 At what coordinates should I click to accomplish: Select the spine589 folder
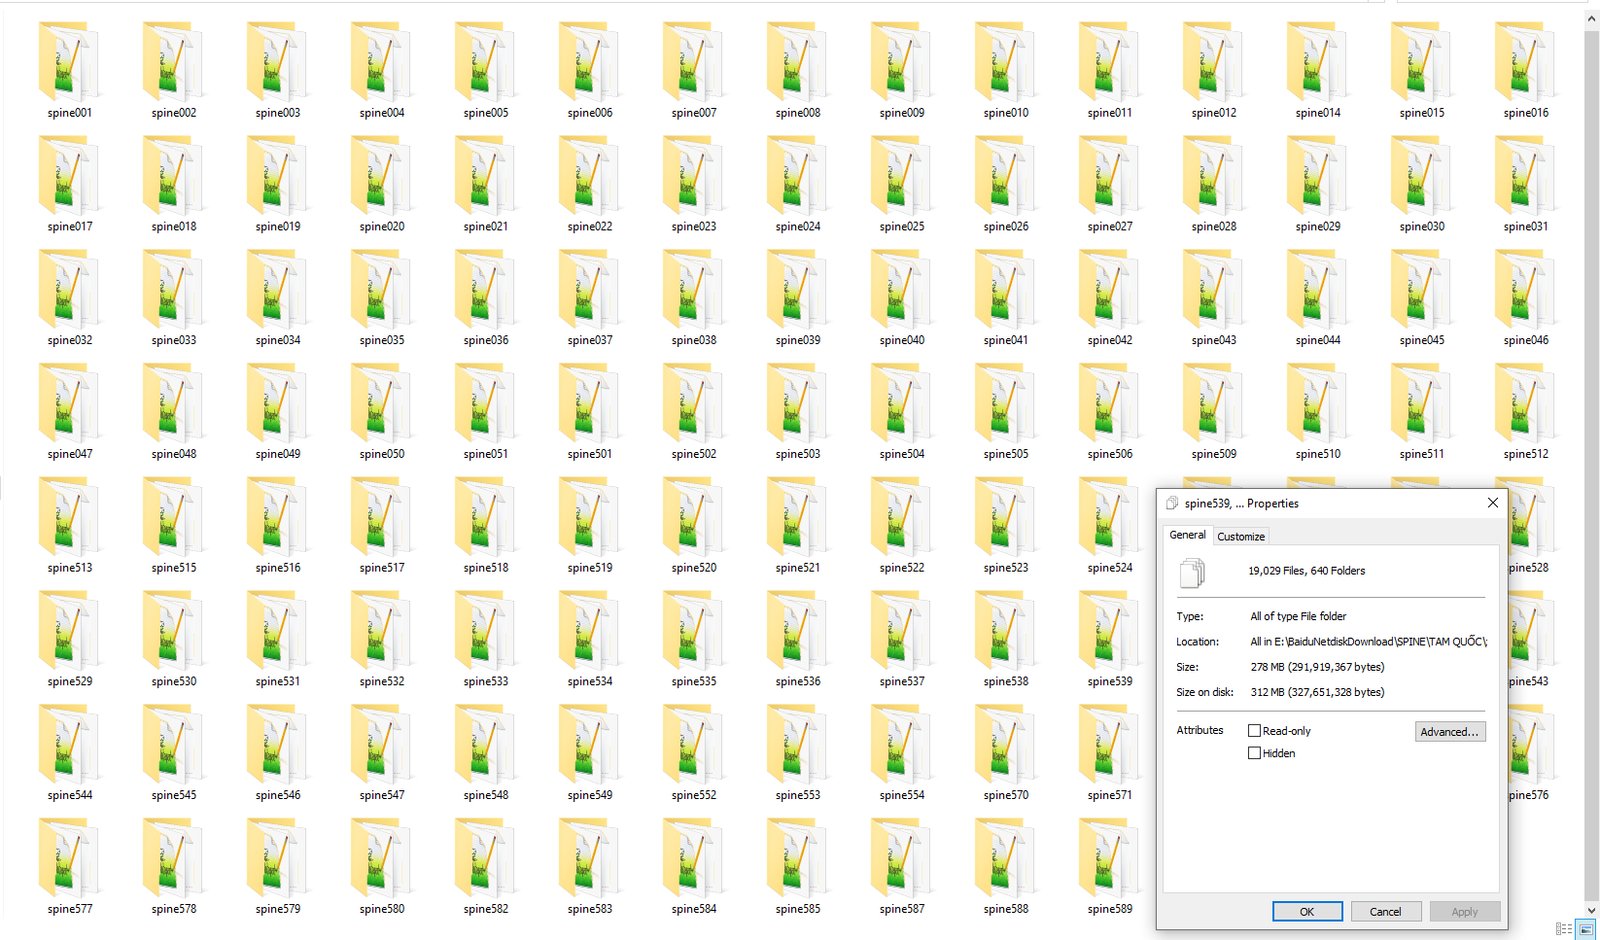pos(1109,859)
